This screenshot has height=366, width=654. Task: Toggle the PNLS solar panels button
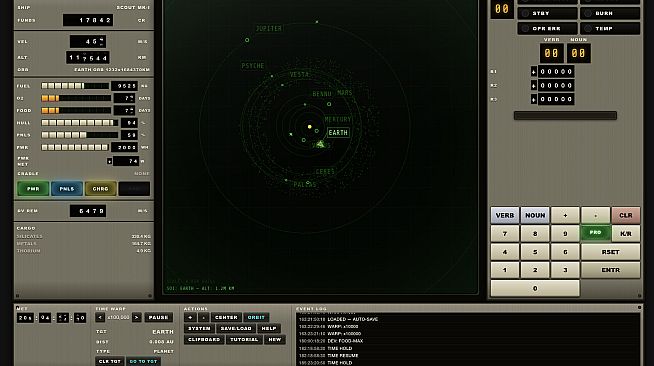pyautogui.click(x=67, y=189)
